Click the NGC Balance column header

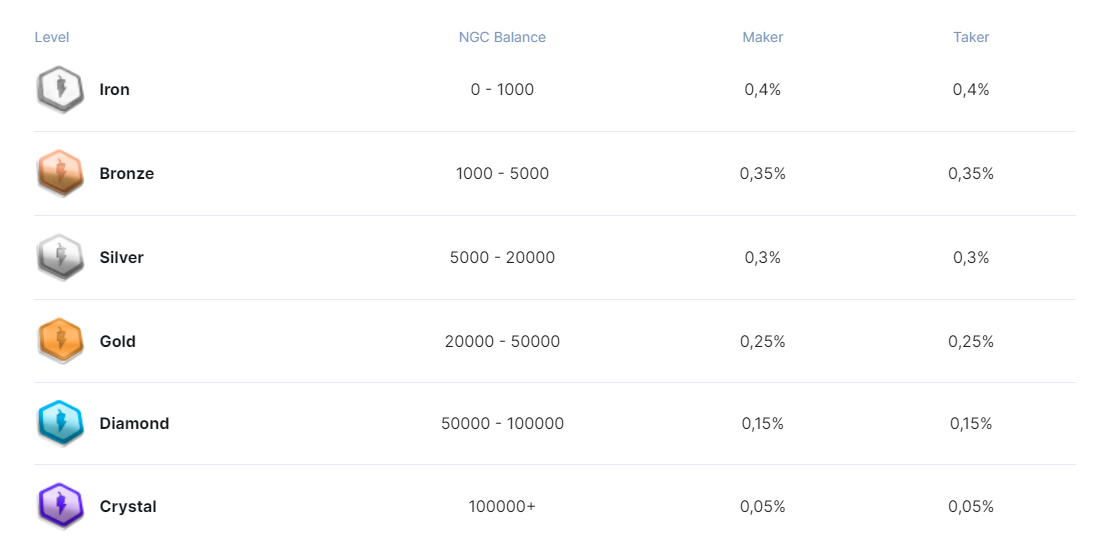coord(502,37)
